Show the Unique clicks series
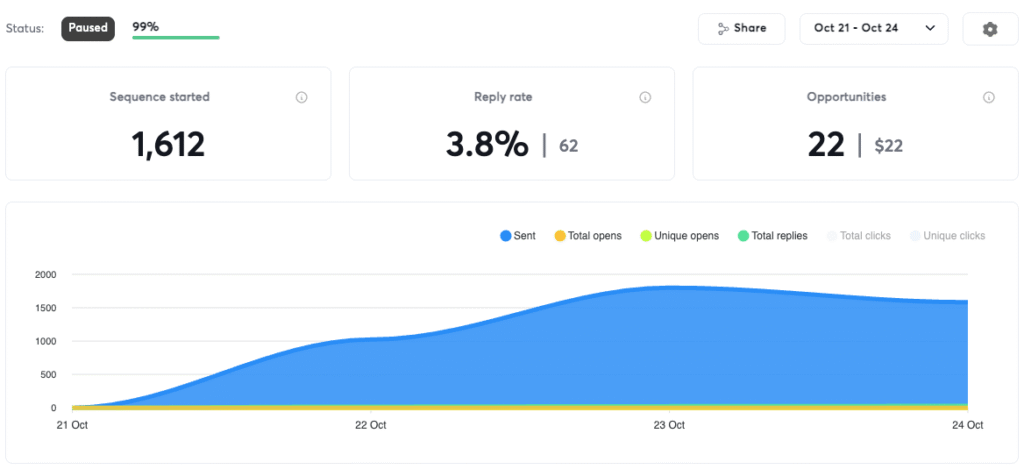 pyautogui.click(x=948, y=236)
